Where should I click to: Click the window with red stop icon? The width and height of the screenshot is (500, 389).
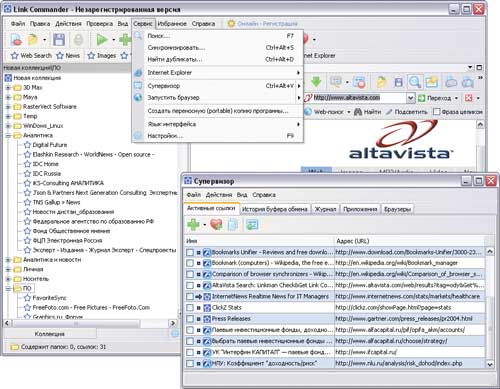coord(359,82)
